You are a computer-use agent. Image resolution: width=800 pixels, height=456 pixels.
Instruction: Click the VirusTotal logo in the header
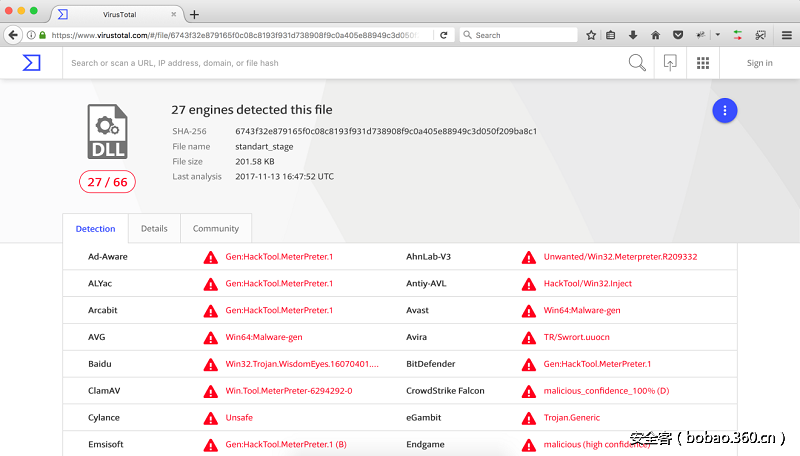point(32,63)
